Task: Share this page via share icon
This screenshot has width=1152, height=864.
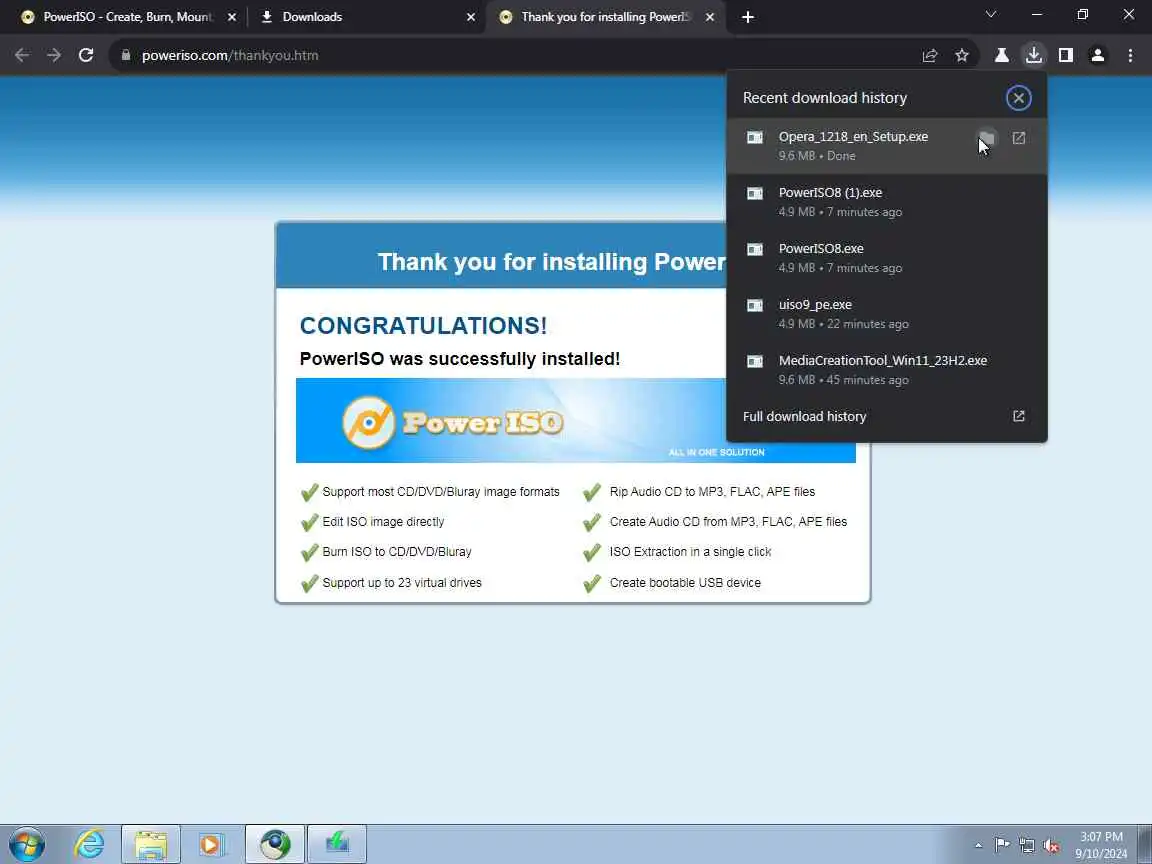Action: (929, 55)
